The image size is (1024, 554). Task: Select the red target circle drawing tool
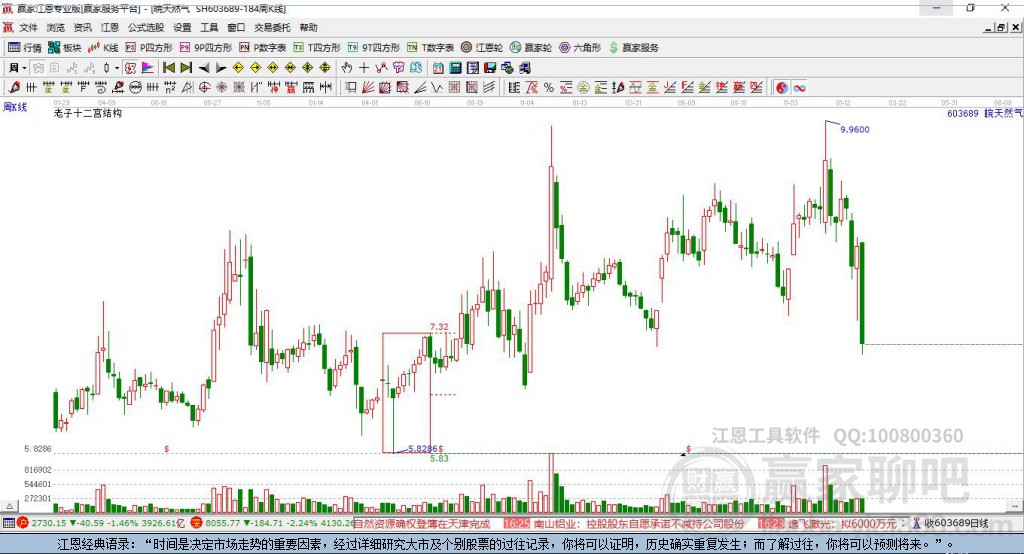[x=205, y=88]
